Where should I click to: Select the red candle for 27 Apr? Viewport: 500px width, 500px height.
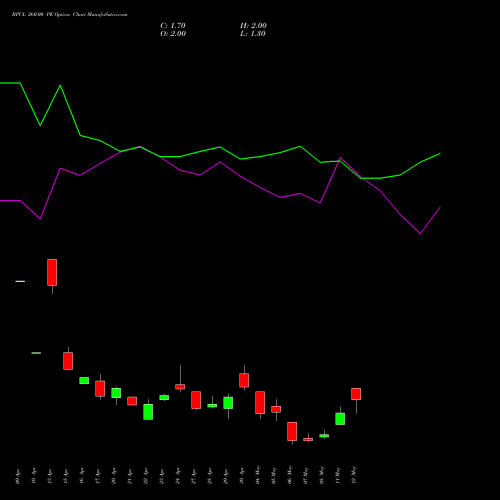196,400
